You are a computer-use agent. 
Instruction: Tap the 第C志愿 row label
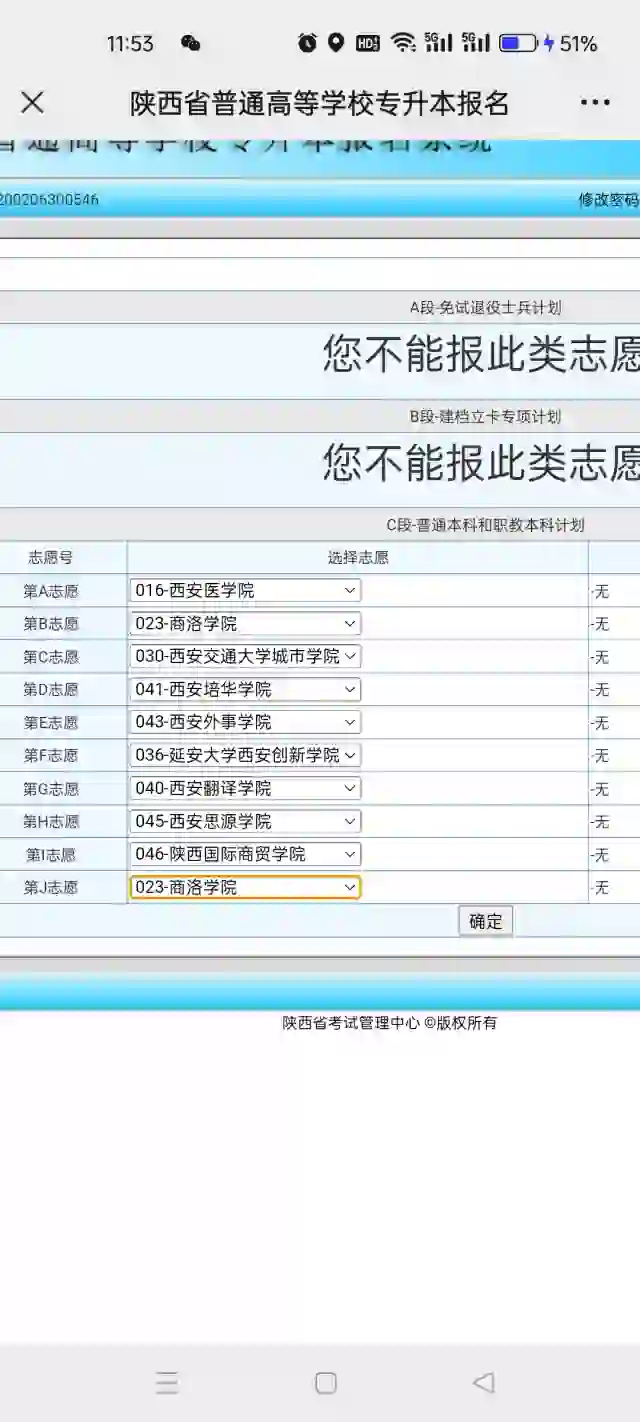tap(51, 657)
